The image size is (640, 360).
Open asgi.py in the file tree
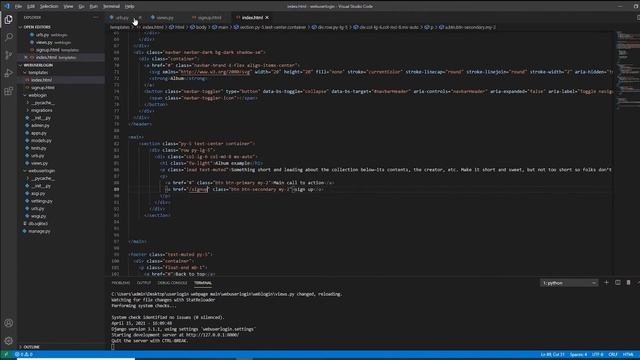click(38, 193)
